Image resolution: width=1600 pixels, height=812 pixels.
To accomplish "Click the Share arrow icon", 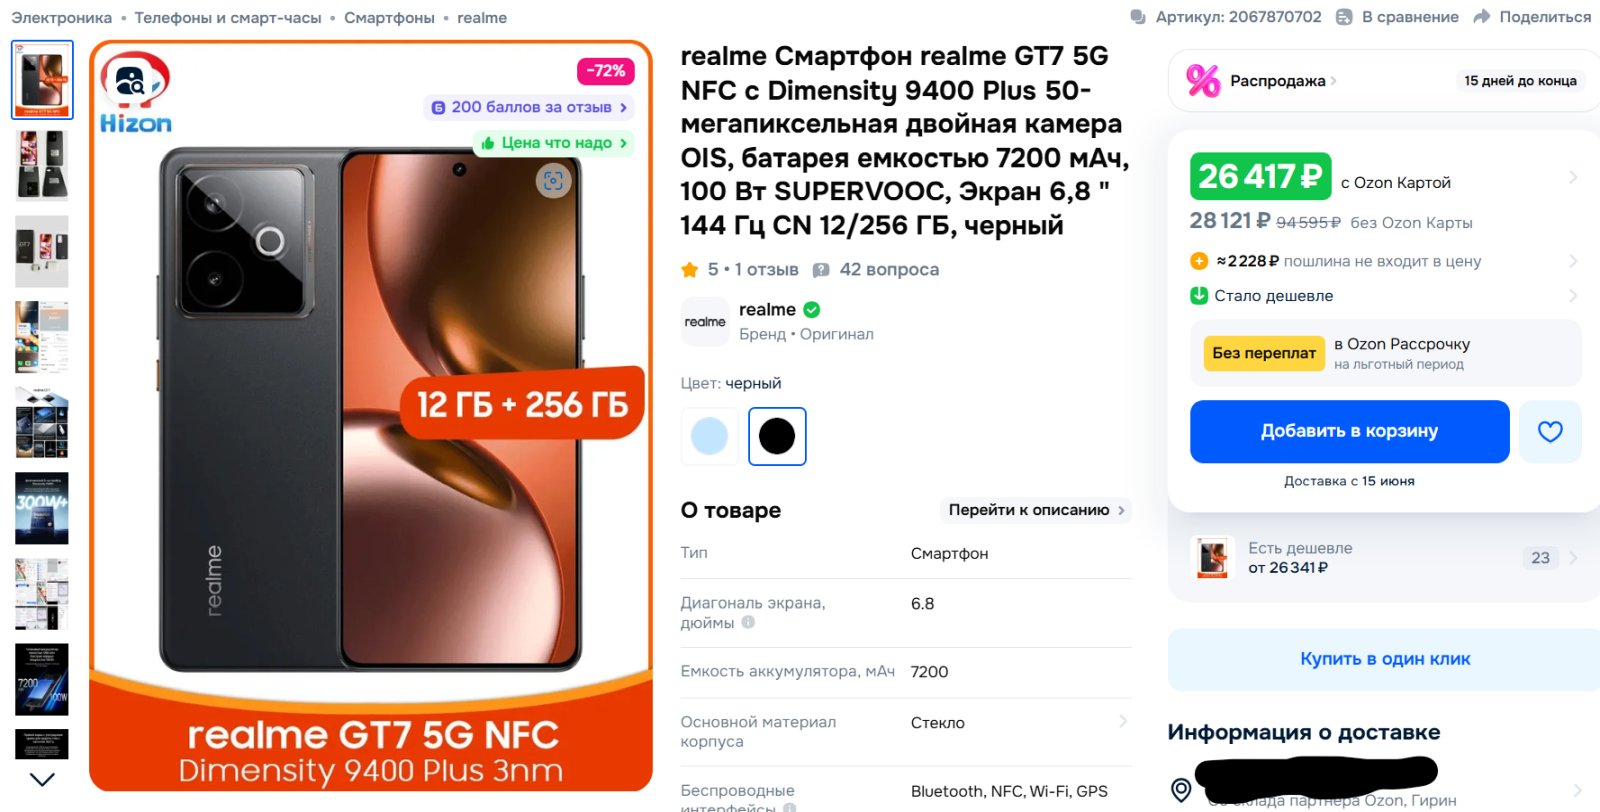I will 1482,17.
